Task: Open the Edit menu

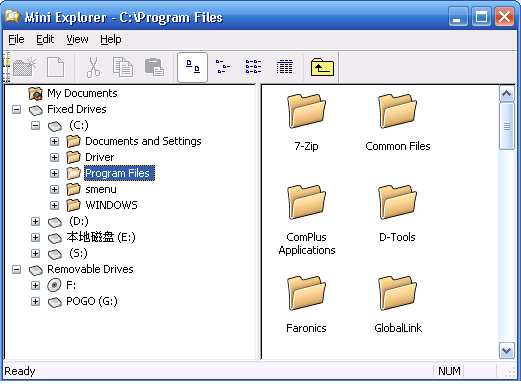Action: coord(45,39)
